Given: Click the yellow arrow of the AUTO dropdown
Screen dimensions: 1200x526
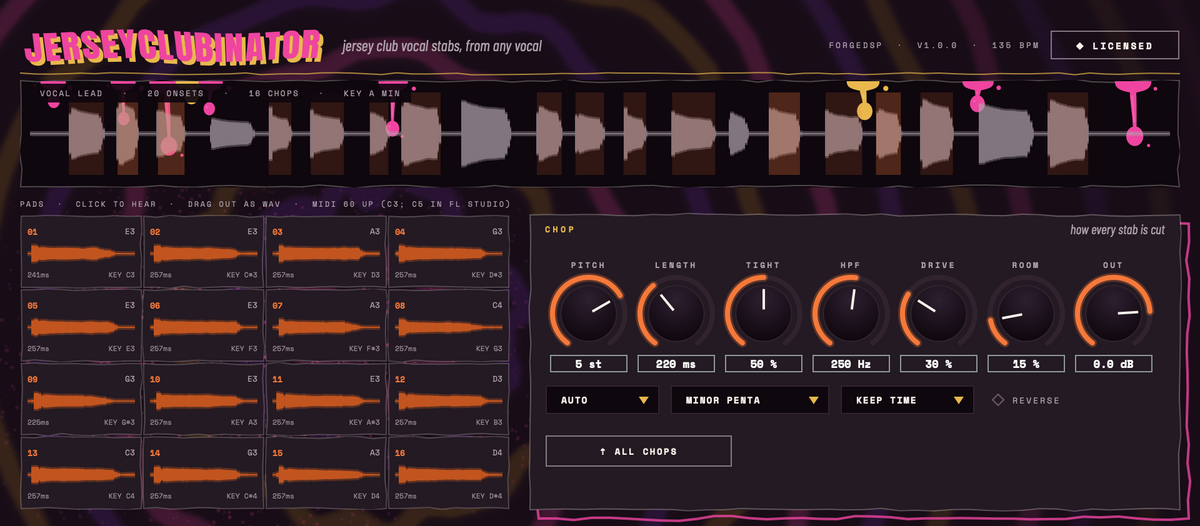Looking at the screenshot, I should pyautogui.click(x=643, y=401).
